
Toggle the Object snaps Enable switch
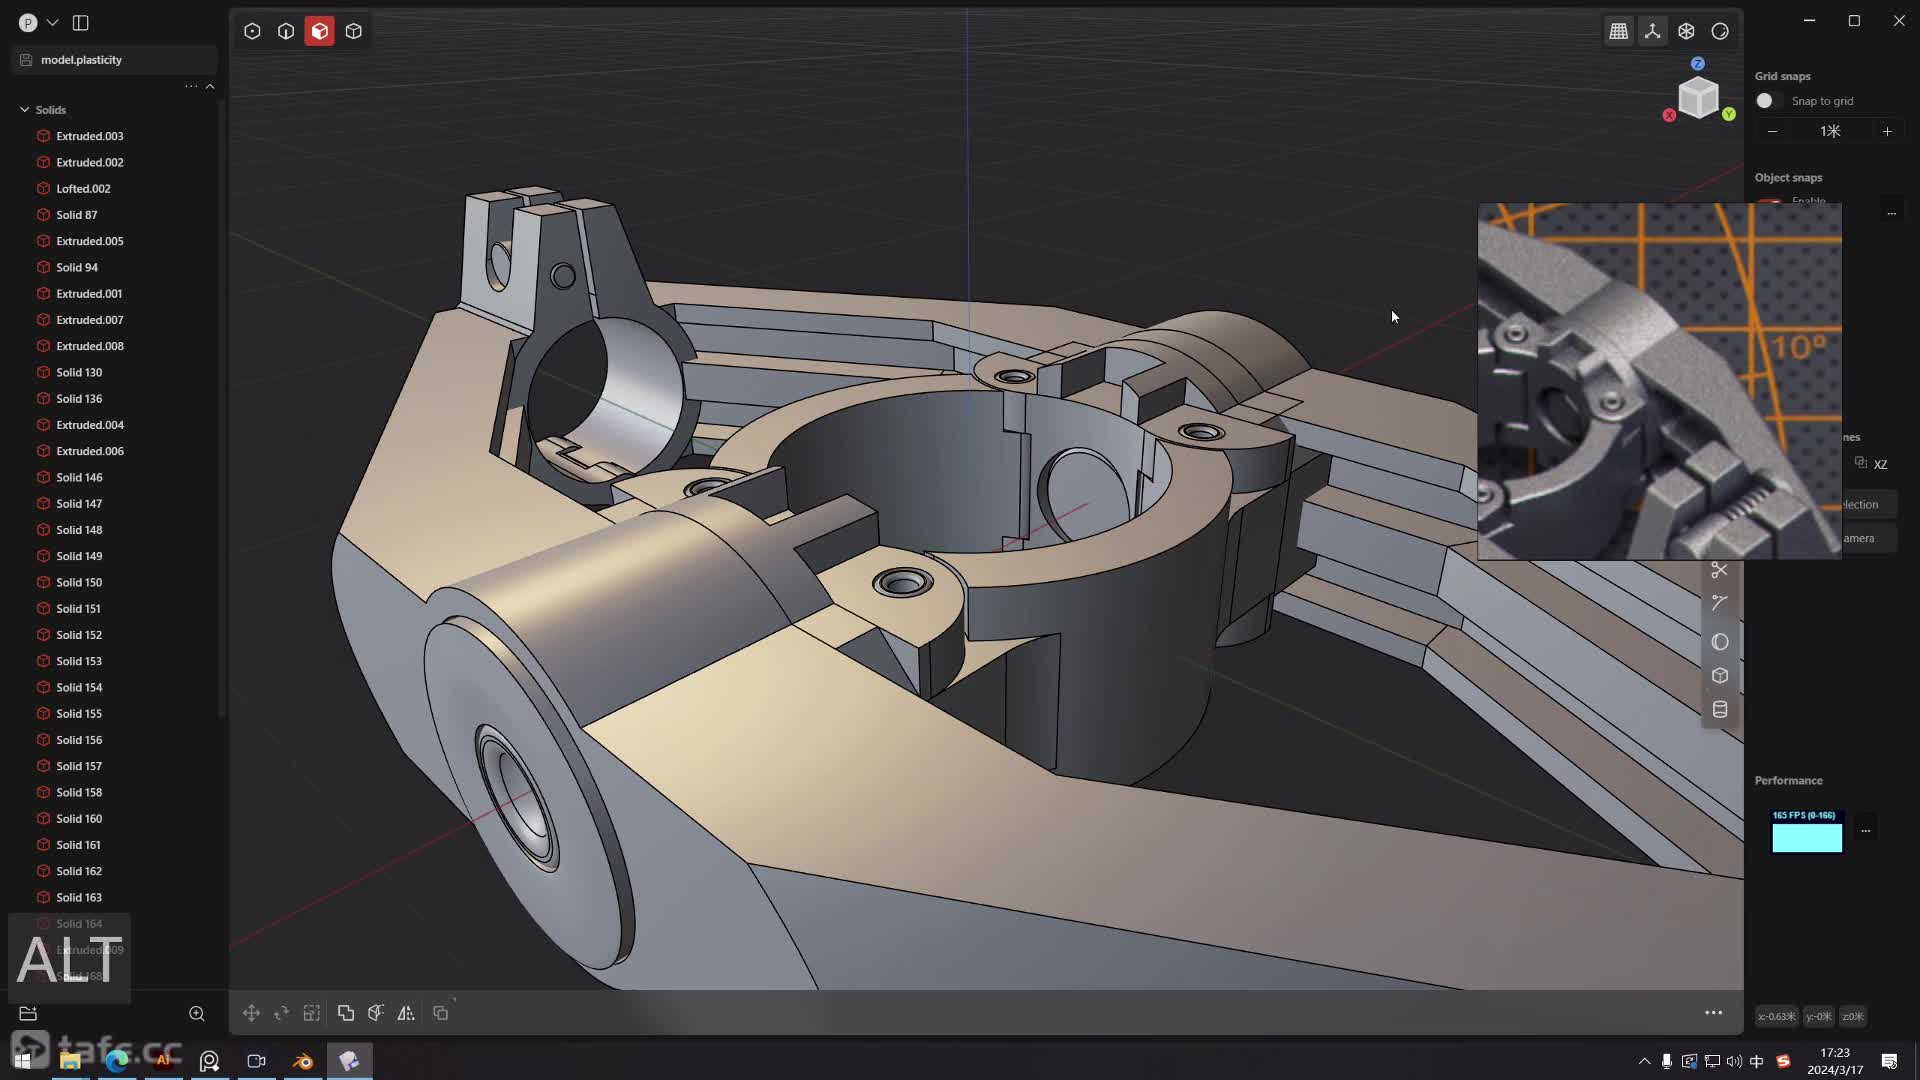pyautogui.click(x=1770, y=201)
